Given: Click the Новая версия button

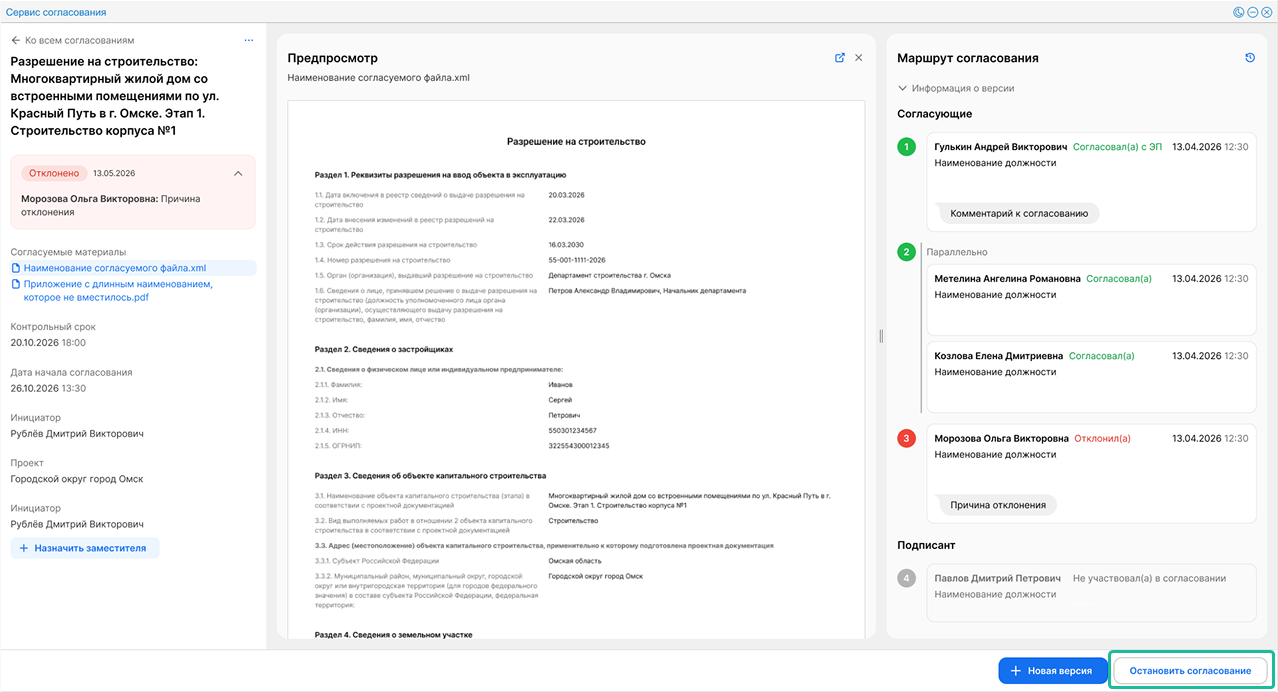Looking at the screenshot, I should (x=1052, y=670).
